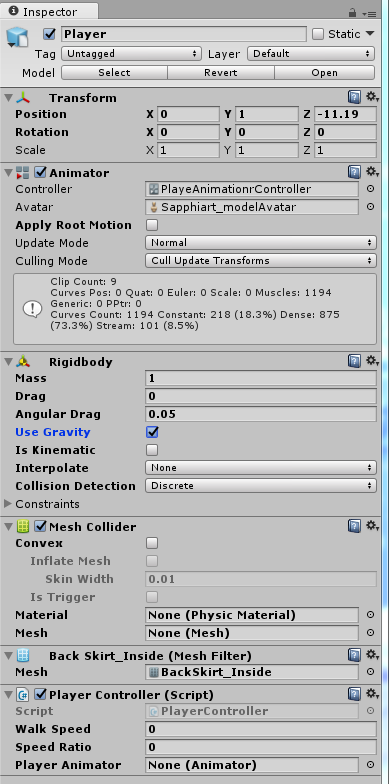Click the Walk Speed field
Image resolution: width=389 pixels, height=784 pixels.
coord(260,729)
